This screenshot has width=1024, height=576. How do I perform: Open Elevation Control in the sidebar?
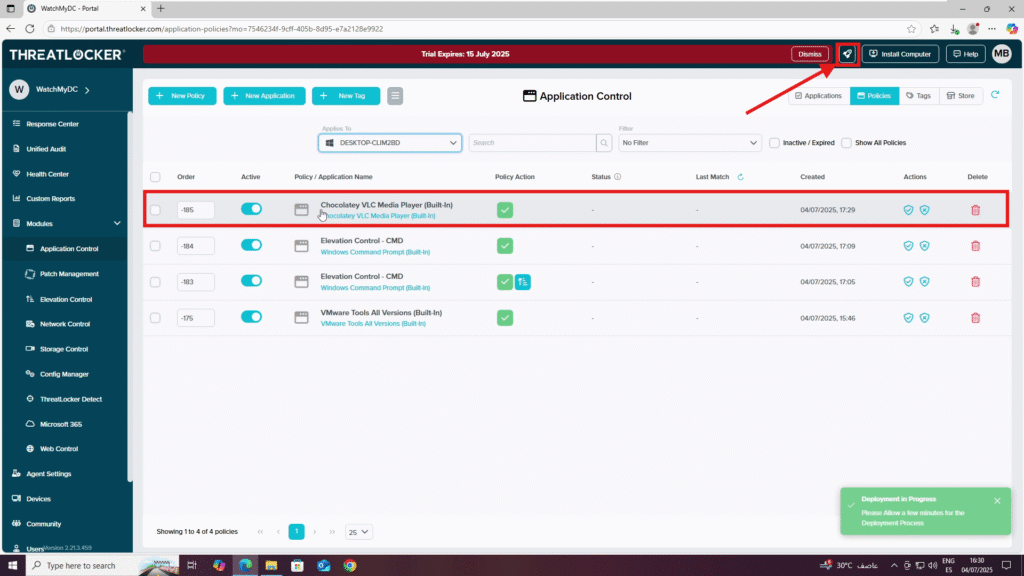tap(66, 300)
